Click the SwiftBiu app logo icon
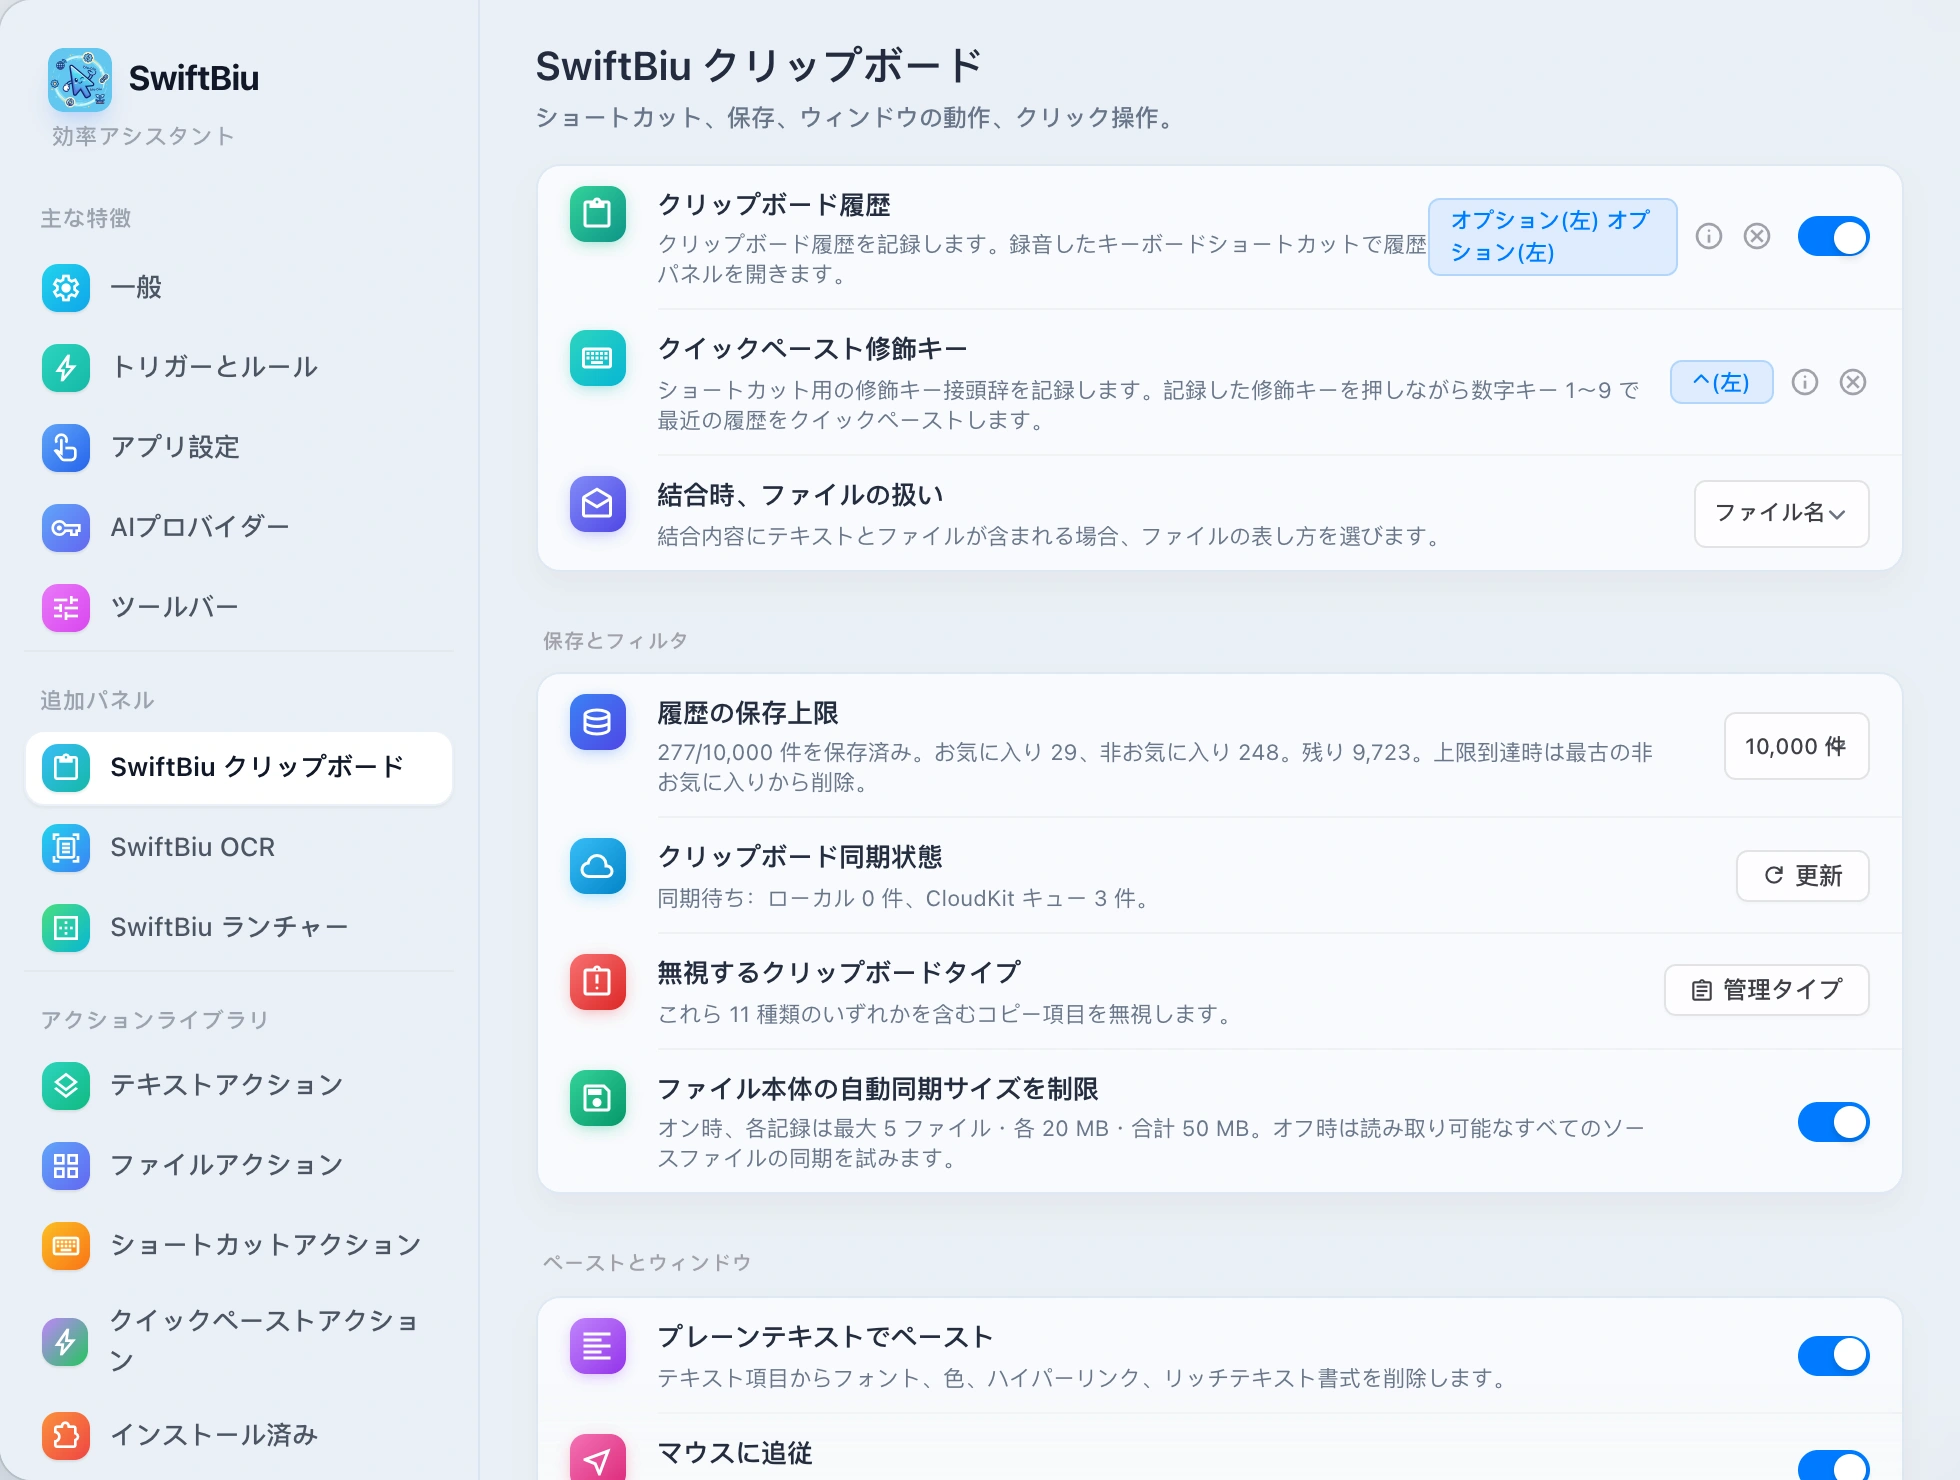This screenshot has width=1960, height=1480. [x=80, y=79]
